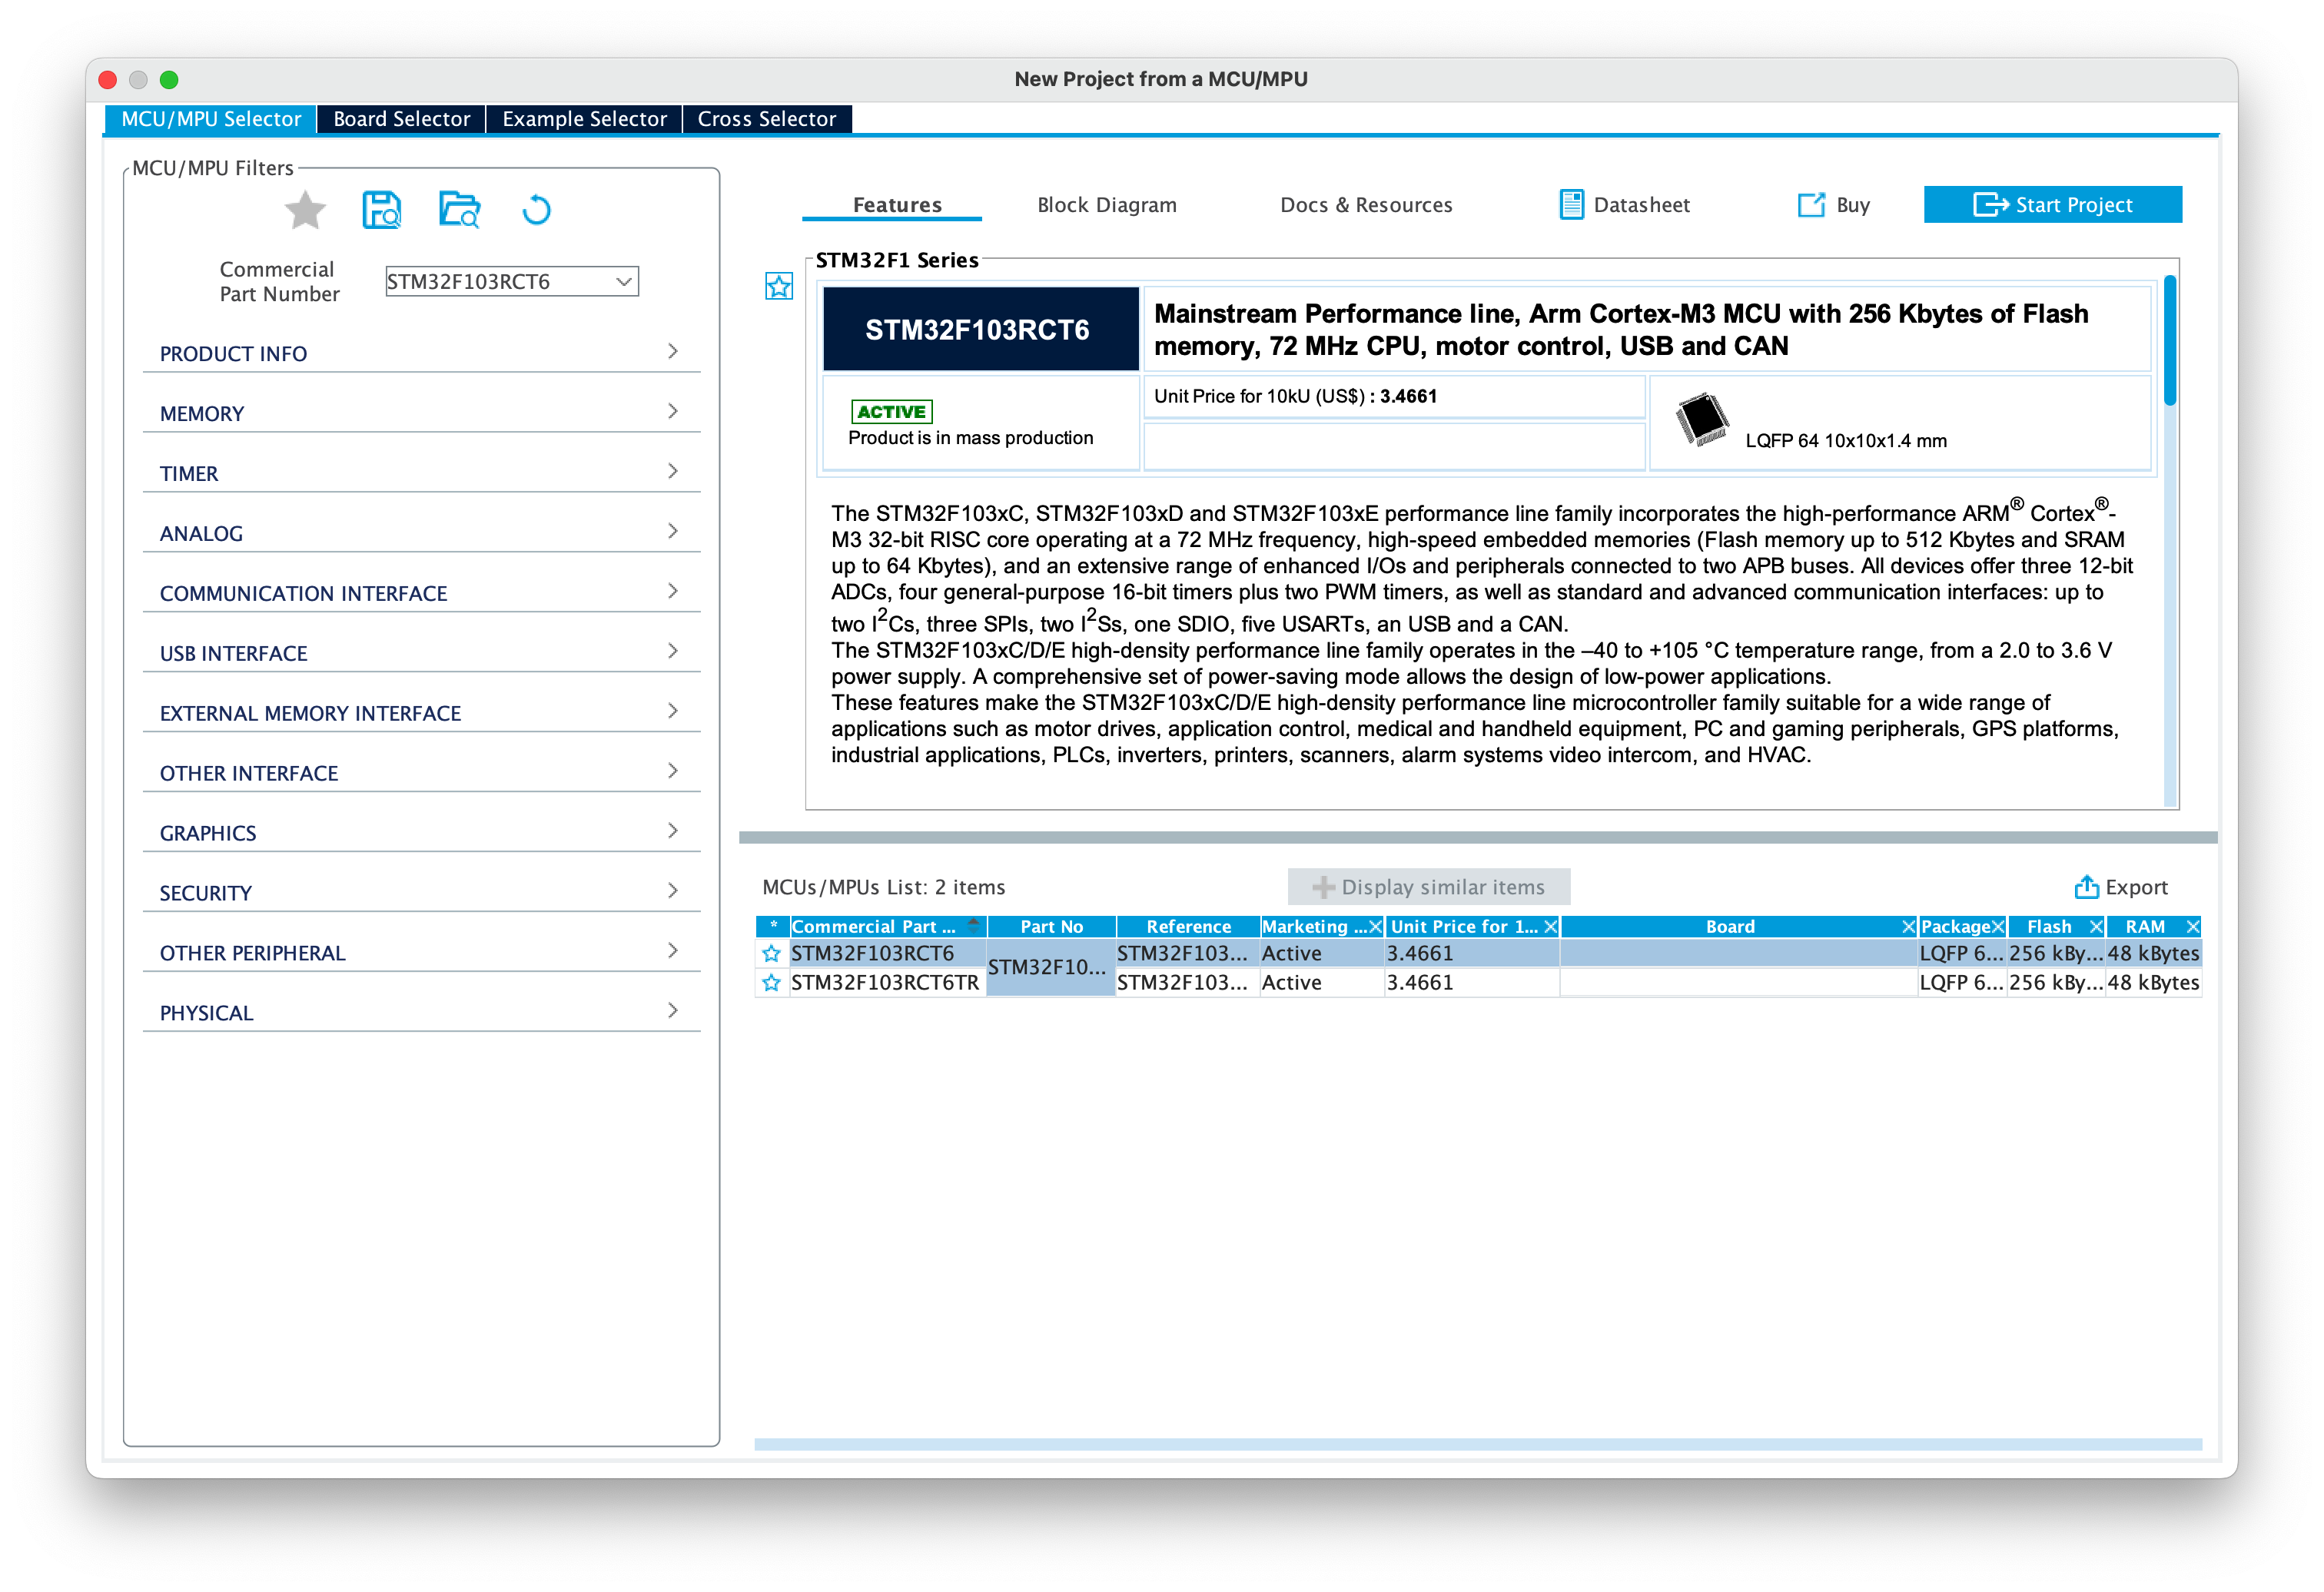The height and width of the screenshot is (1592, 2324).
Task: Open the Datasheet document icon
Action: tap(1572, 205)
